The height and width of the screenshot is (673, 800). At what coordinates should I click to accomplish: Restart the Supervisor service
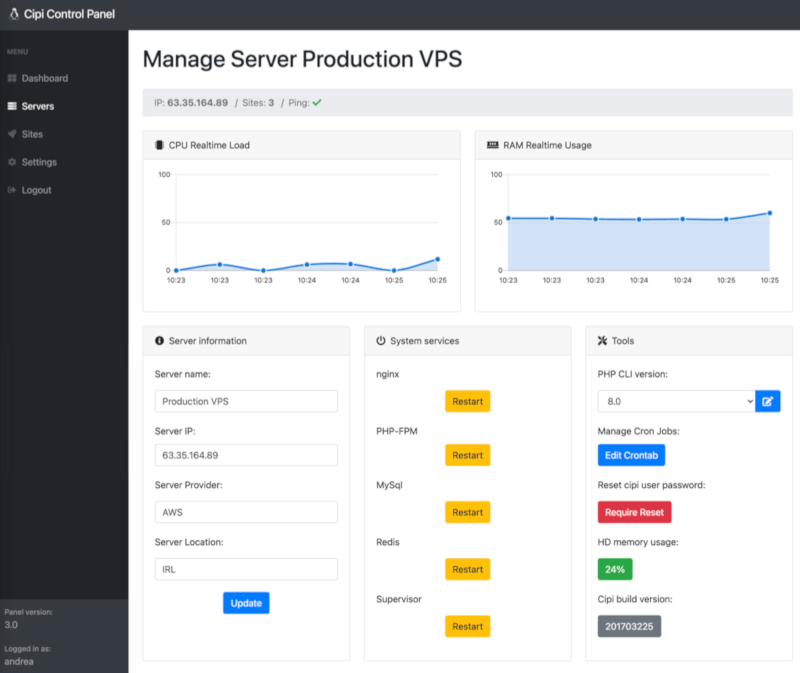pos(467,627)
